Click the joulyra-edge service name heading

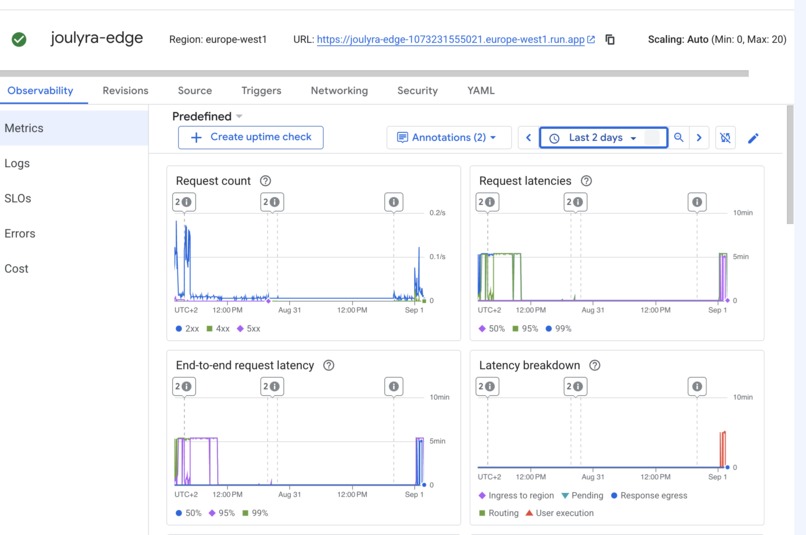click(97, 38)
